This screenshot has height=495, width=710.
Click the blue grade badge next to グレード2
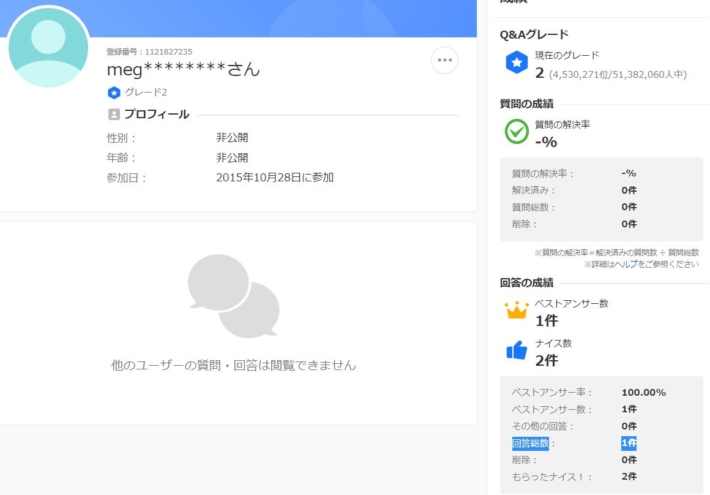pyautogui.click(x=114, y=92)
